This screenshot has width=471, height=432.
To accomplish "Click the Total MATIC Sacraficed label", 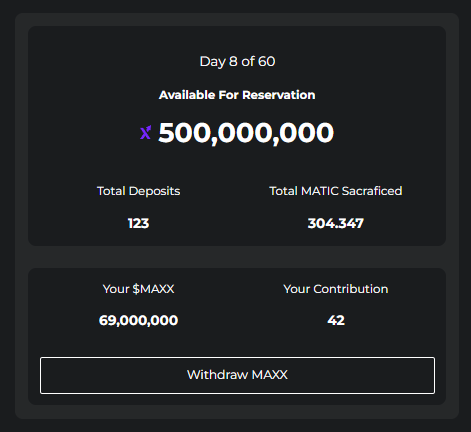I will [336, 191].
